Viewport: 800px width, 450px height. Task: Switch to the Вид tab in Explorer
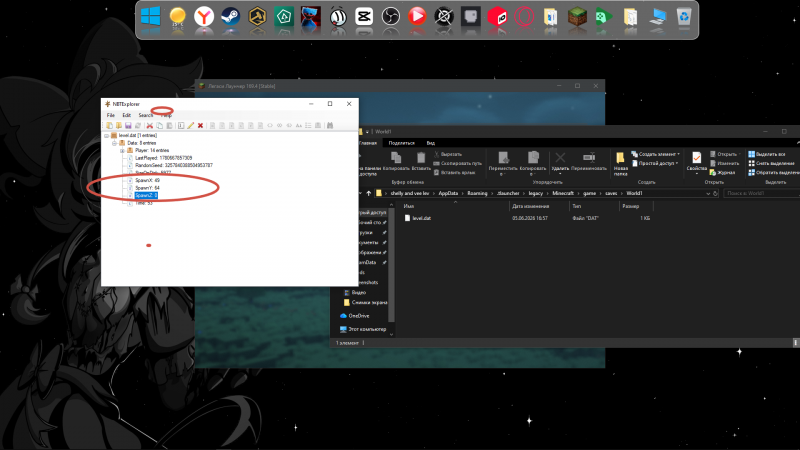[x=431, y=143]
